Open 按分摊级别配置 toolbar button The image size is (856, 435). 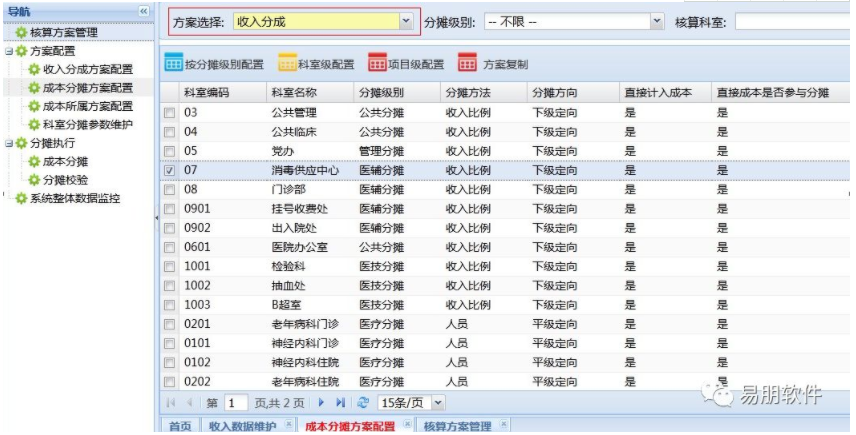coord(214,64)
